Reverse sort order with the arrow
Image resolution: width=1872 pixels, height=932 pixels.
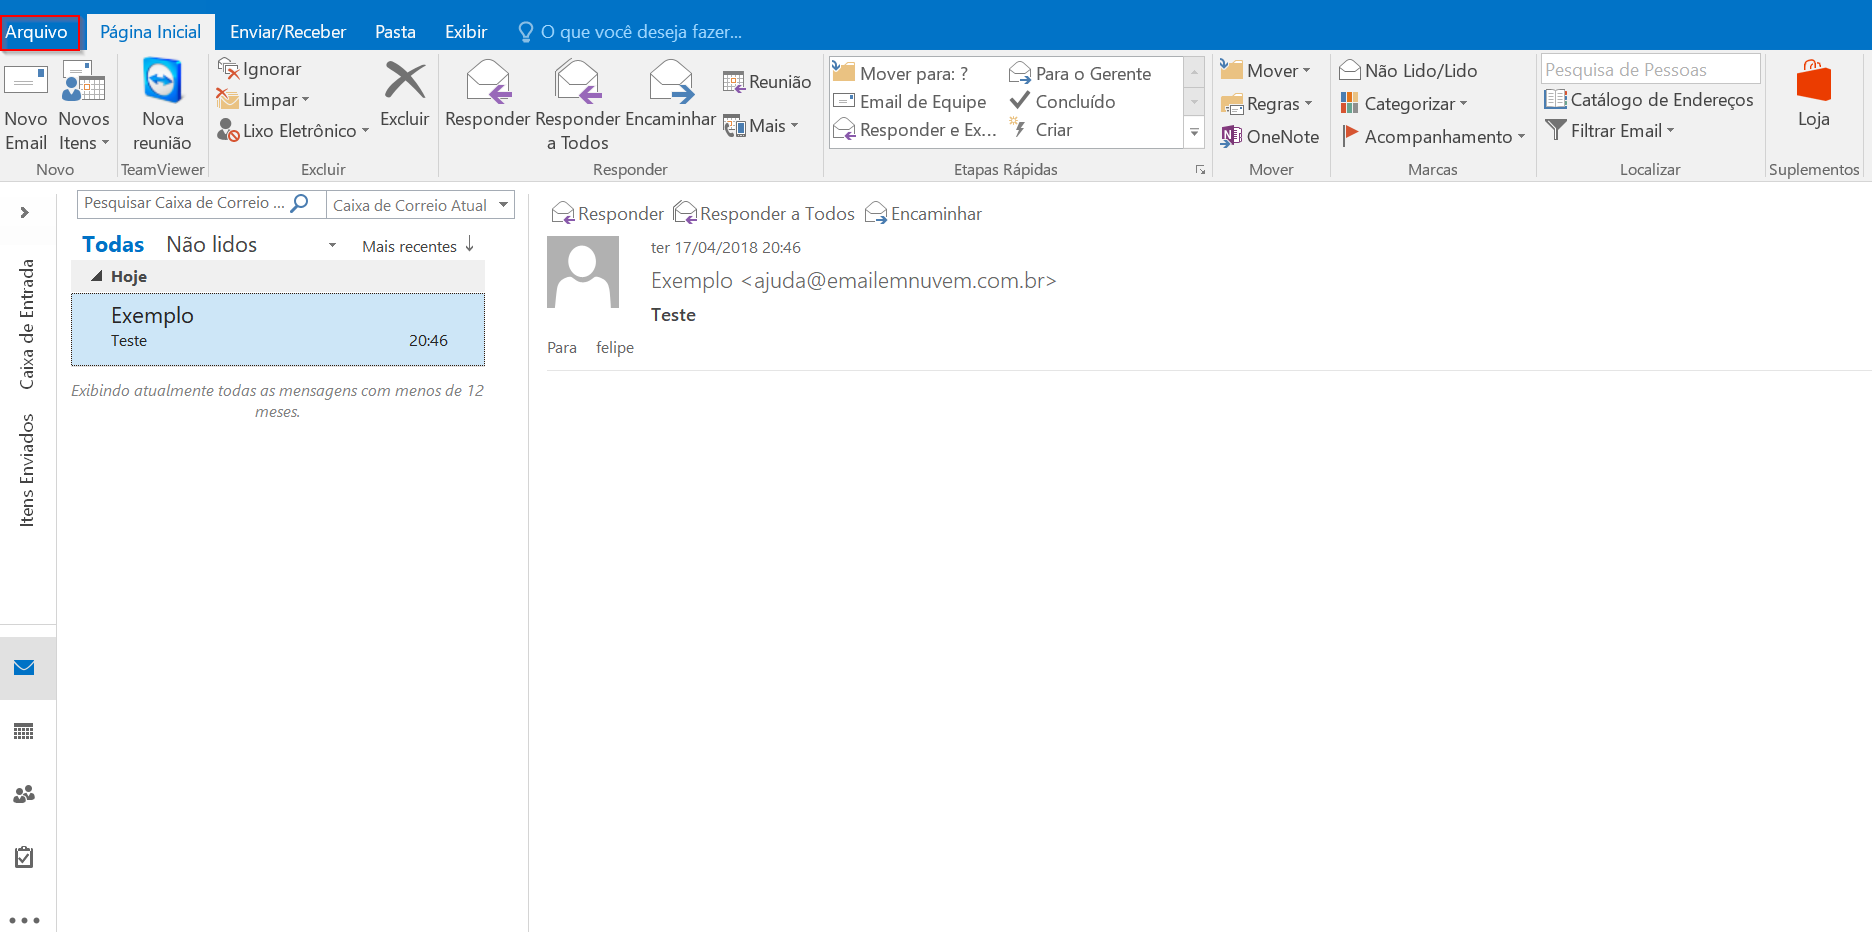(x=470, y=245)
